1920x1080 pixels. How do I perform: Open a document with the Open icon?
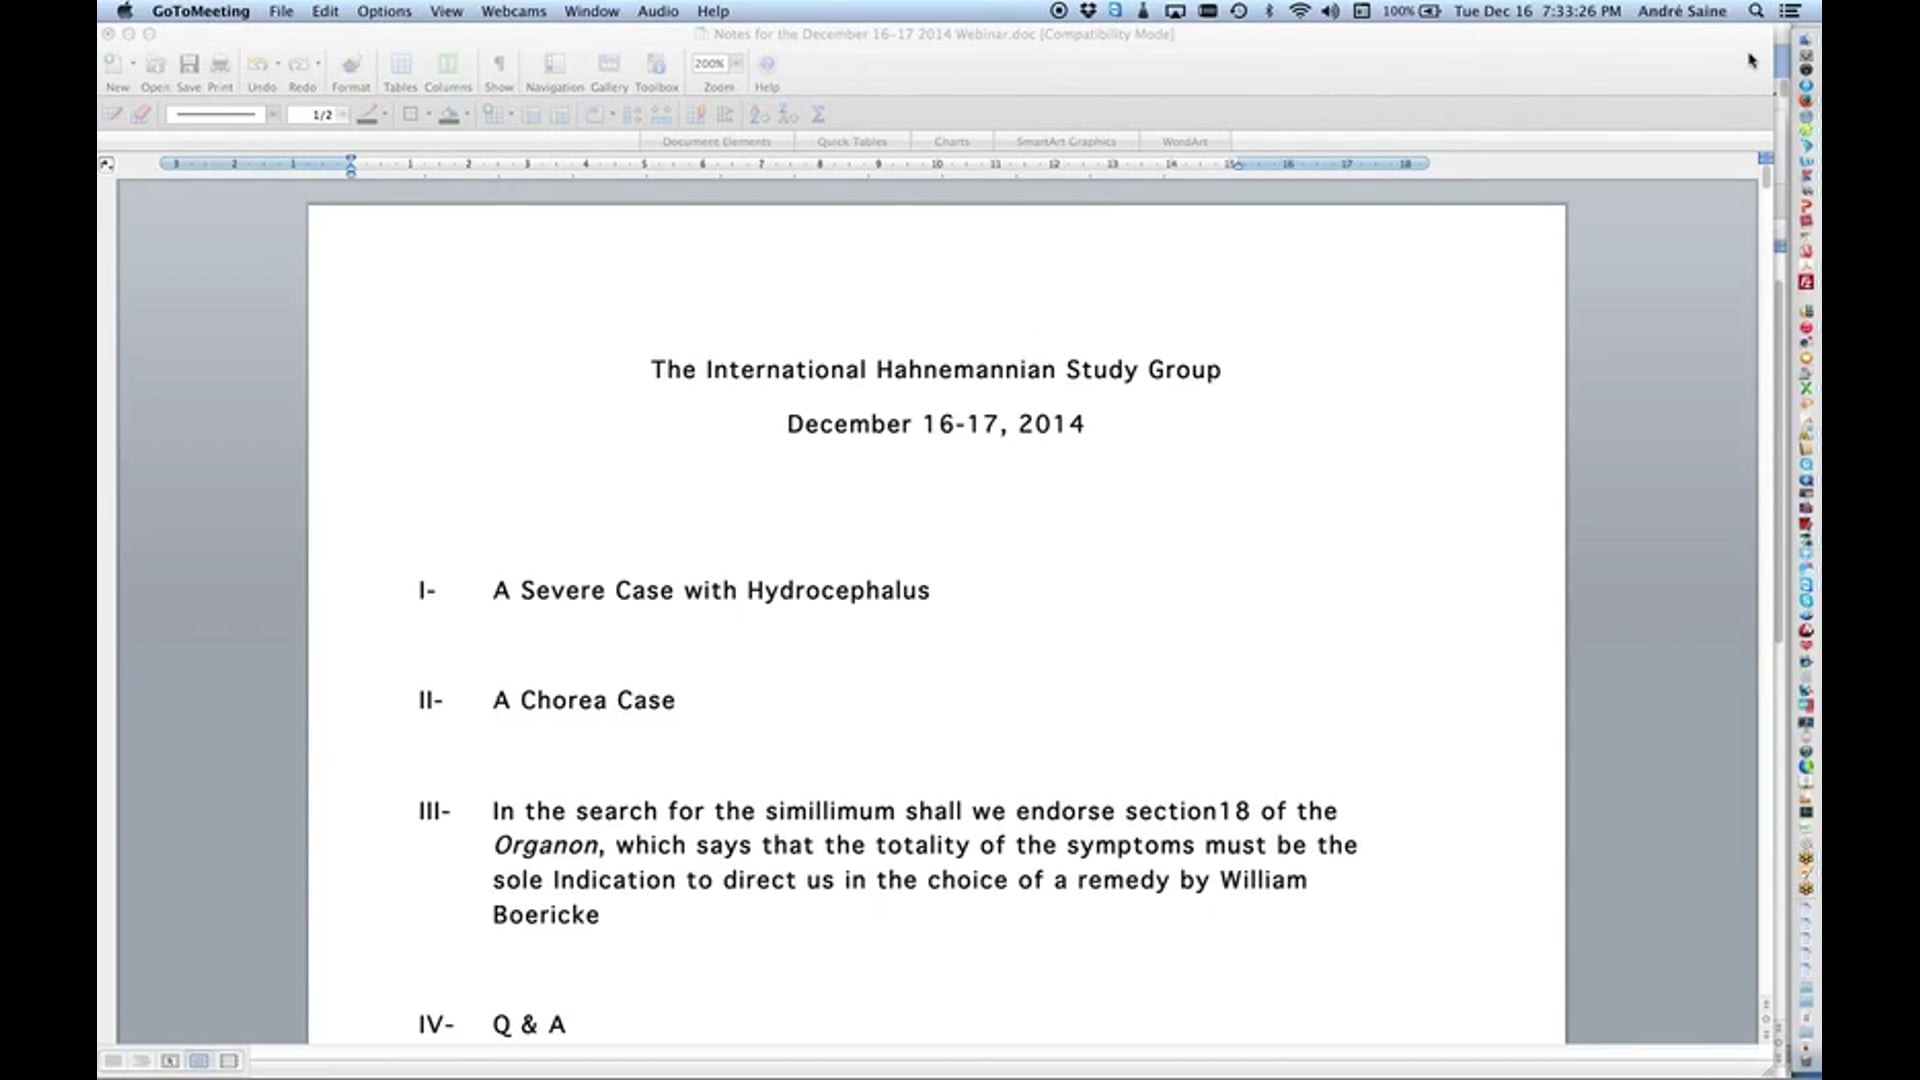point(155,65)
